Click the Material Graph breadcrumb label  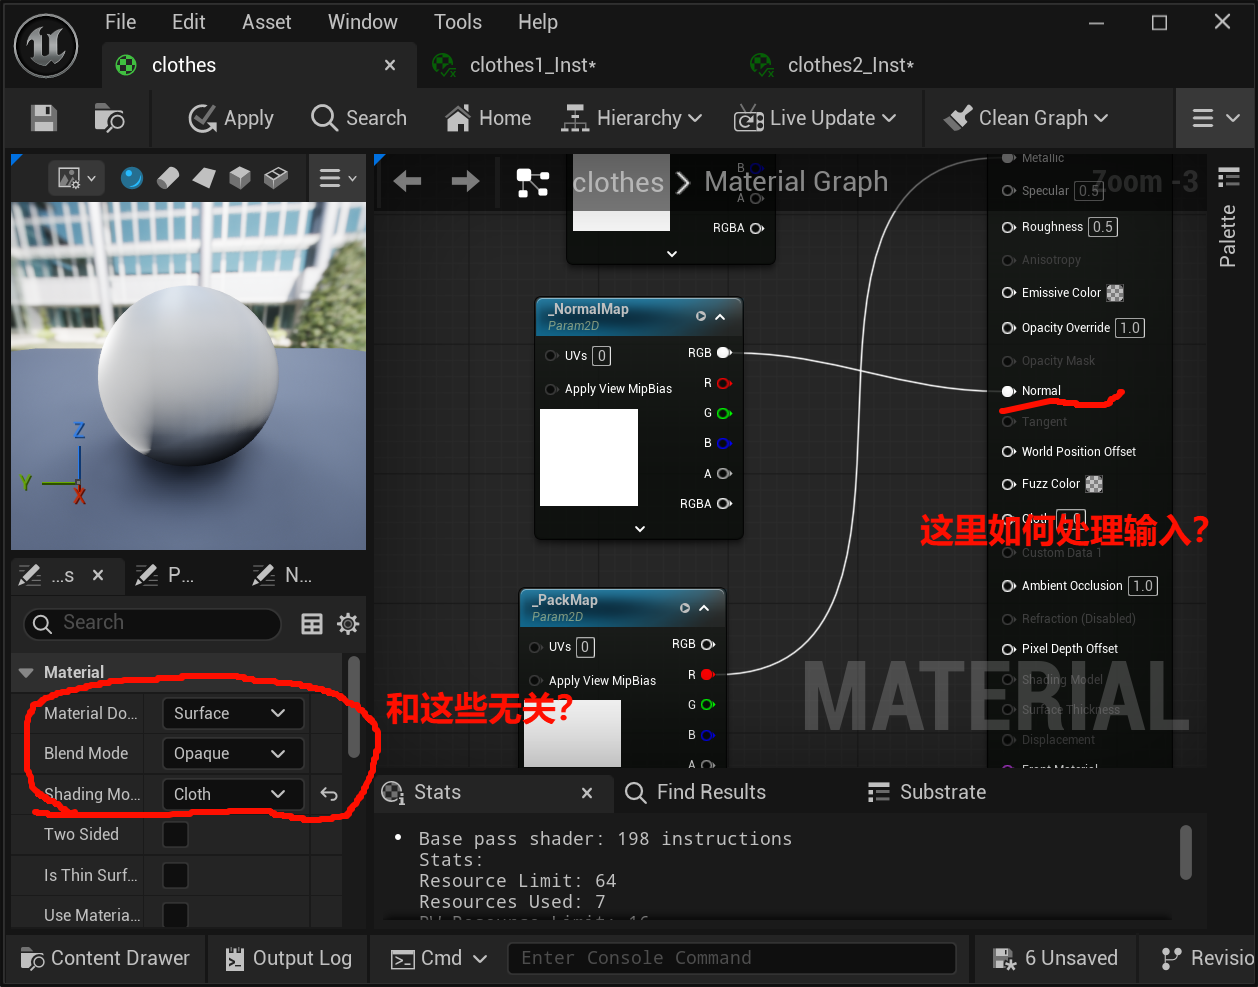point(796,181)
